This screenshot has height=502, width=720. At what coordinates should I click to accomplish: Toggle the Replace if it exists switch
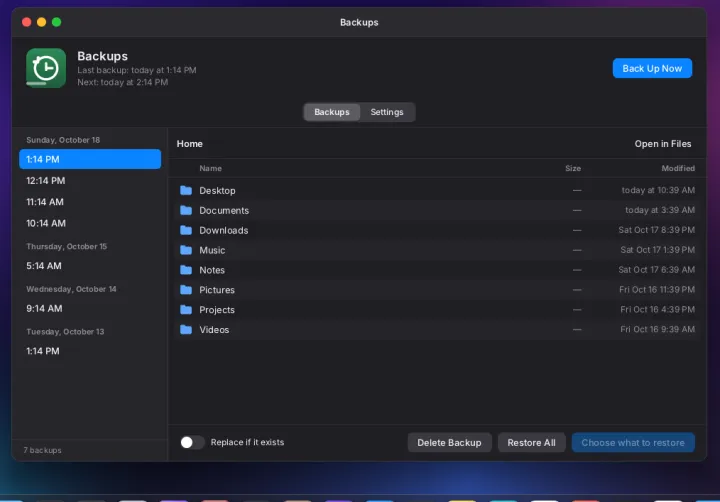[192, 442]
